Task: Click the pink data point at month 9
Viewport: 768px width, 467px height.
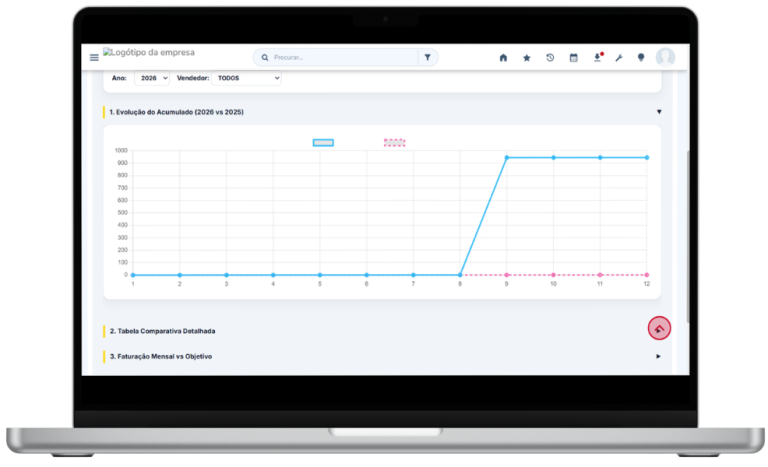Action: [507, 275]
